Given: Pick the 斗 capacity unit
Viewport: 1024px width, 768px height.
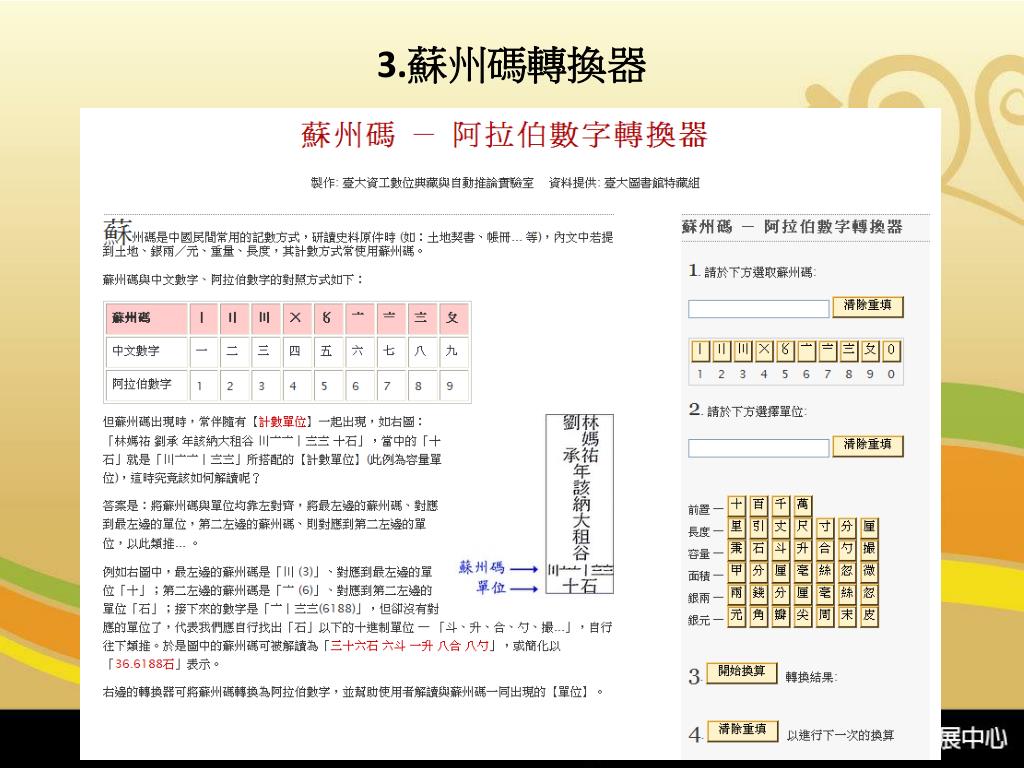Looking at the screenshot, I should tap(780, 550).
